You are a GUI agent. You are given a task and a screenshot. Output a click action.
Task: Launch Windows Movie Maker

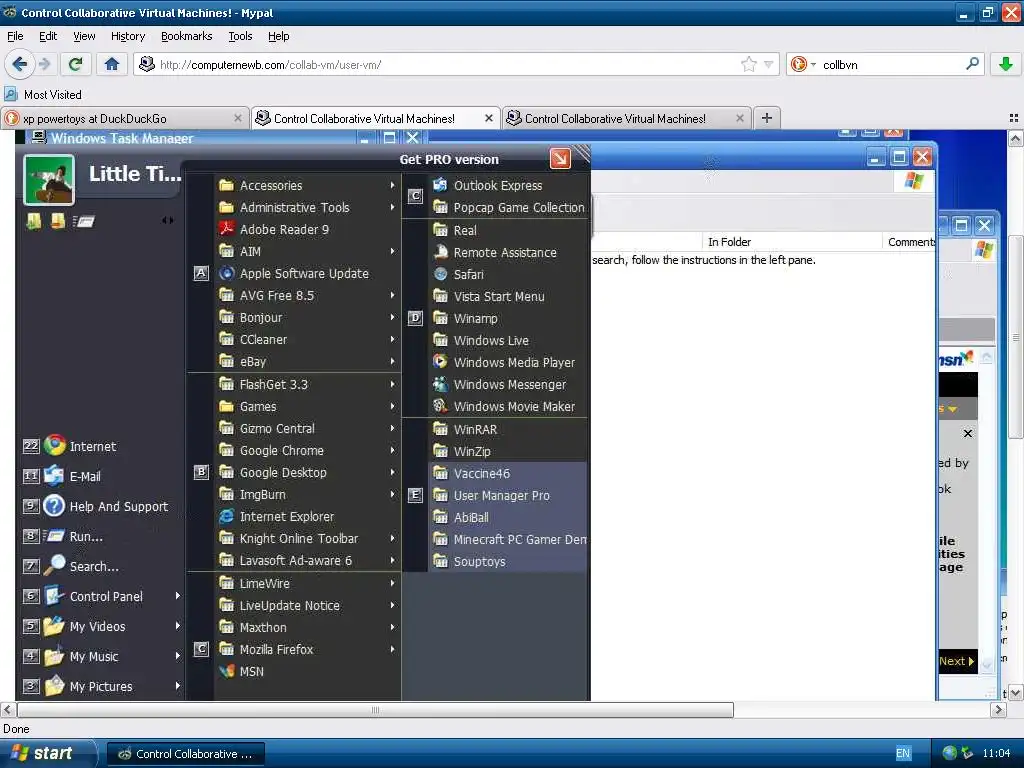tap(514, 406)
